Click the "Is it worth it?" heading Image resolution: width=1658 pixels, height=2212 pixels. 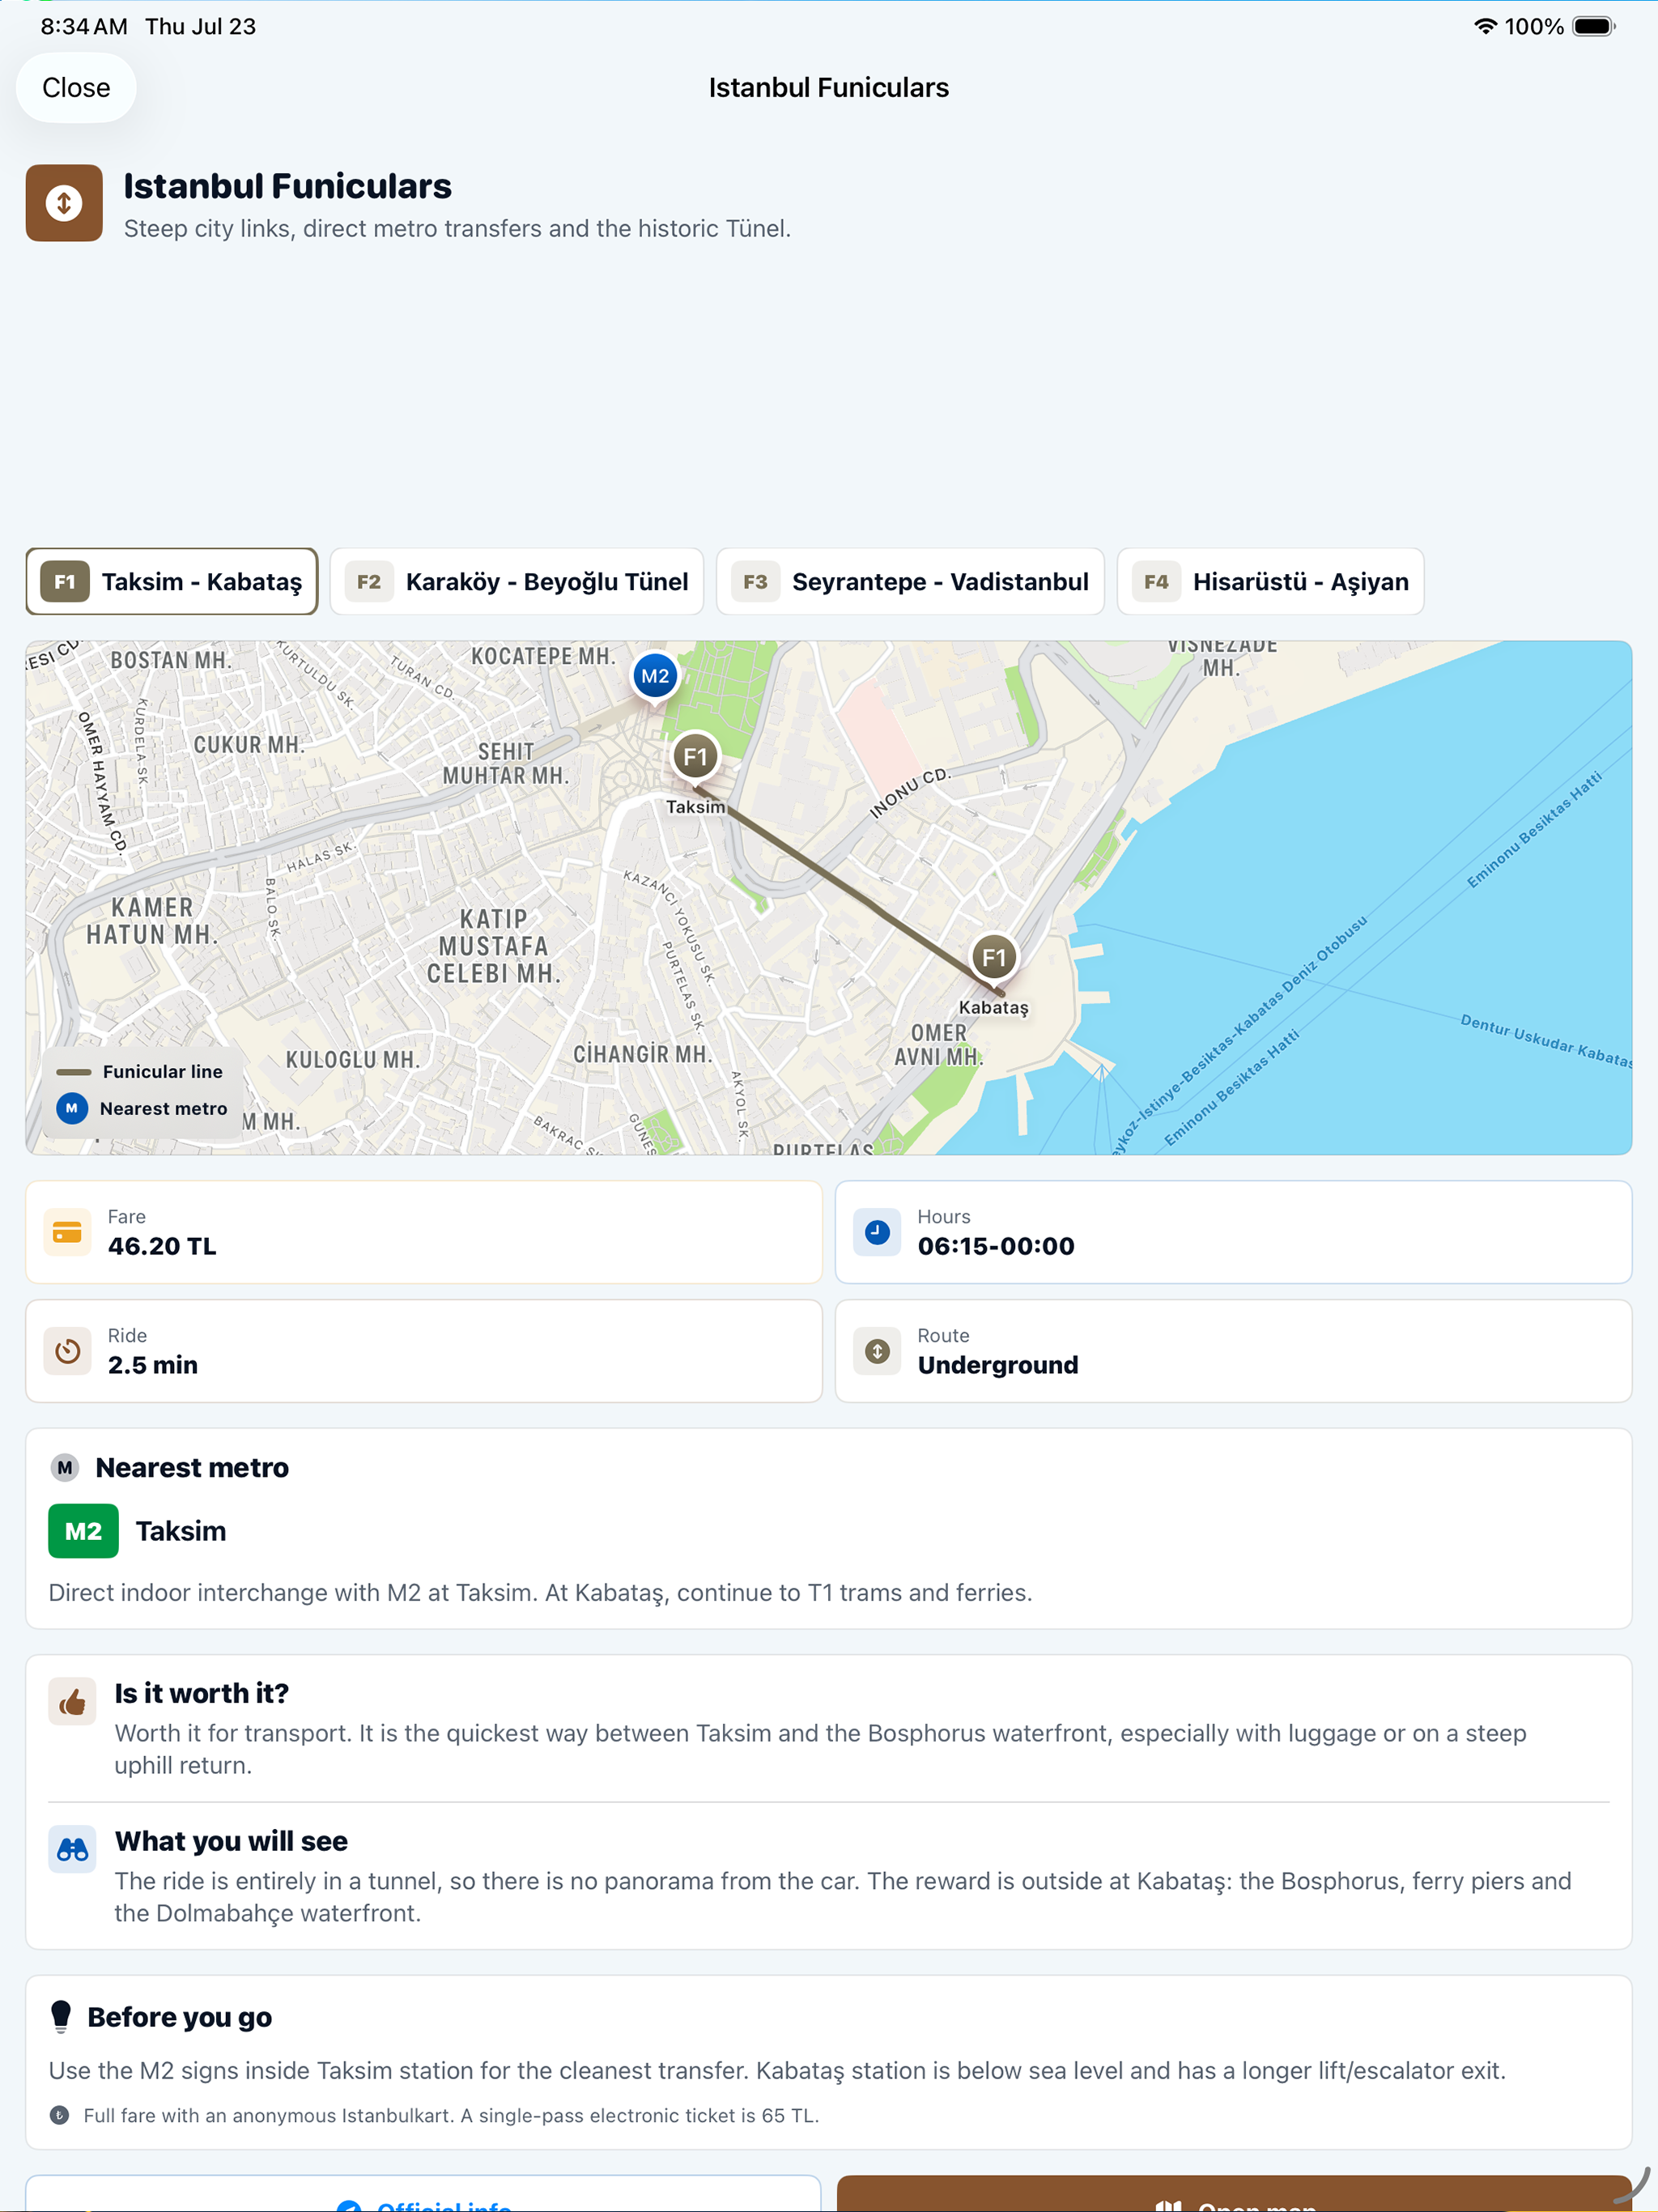(x=201, y=1693)
